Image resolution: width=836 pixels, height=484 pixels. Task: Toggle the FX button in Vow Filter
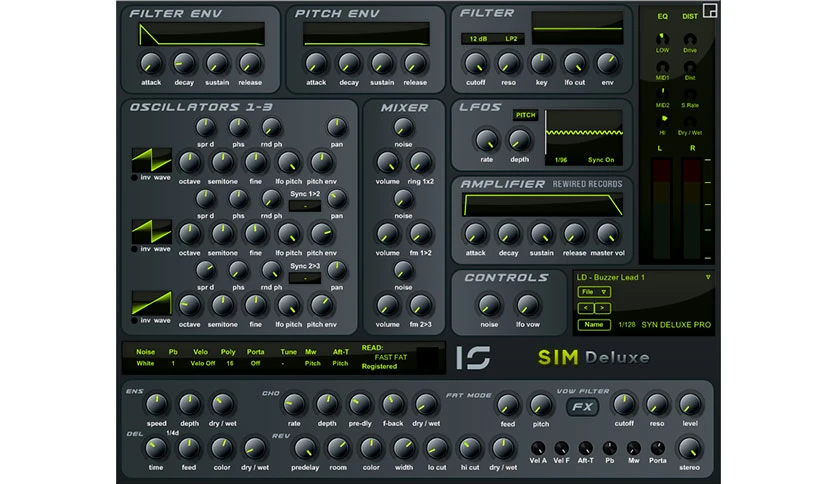point(582,407)
